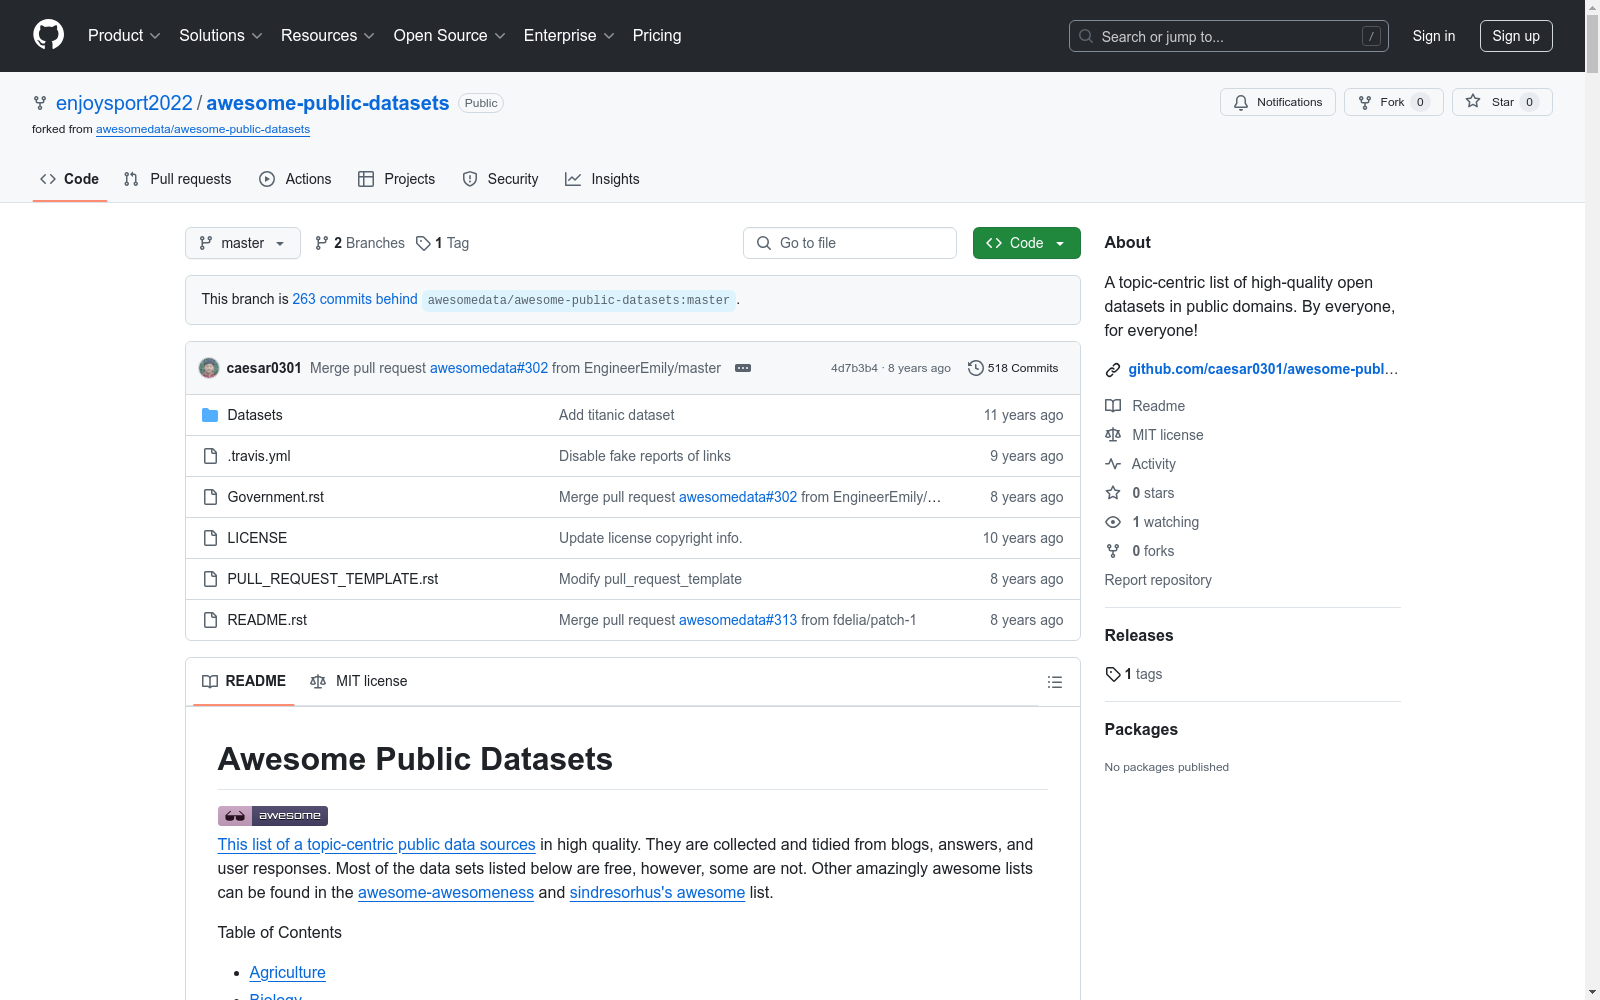This screenshot has height=1000, width=1600.
Task: Open the Agriculture table of contents link
Action: pos(287,972)
